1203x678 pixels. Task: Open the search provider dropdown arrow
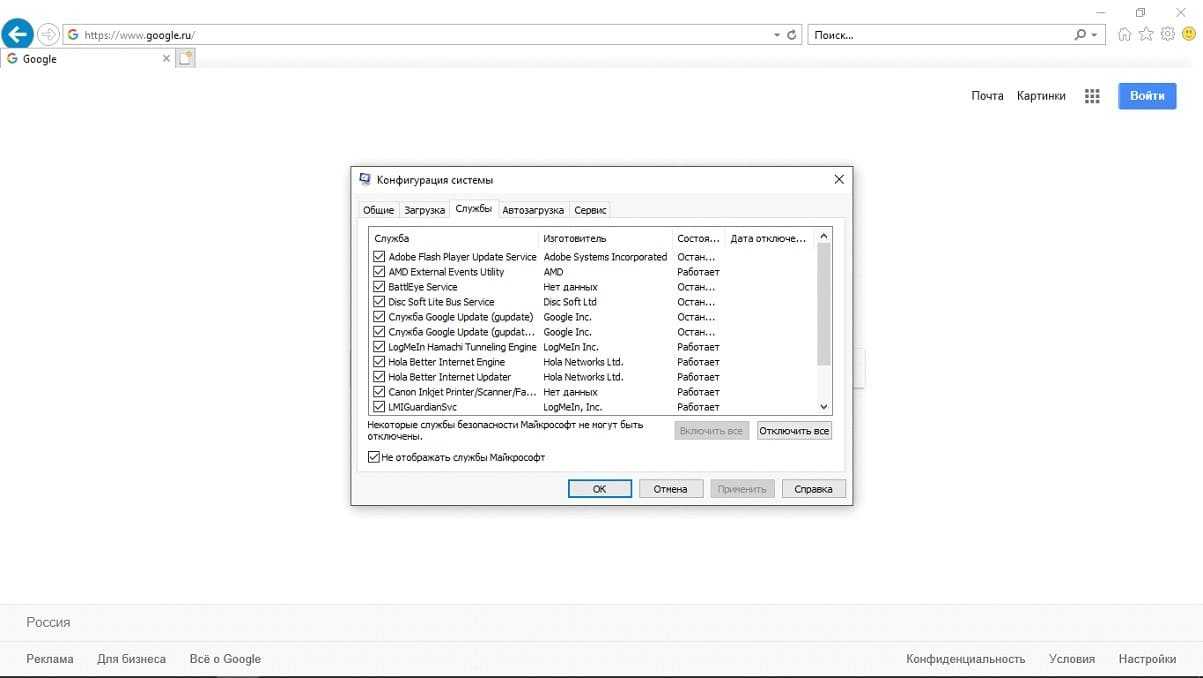pyautogui.click(x=1094, y=35)
